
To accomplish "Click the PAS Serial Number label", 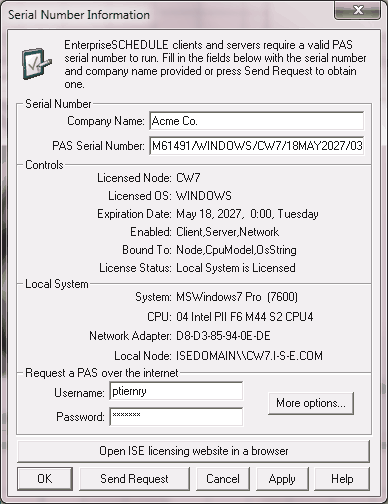I will pyautogui.click(x=98, y=146).
